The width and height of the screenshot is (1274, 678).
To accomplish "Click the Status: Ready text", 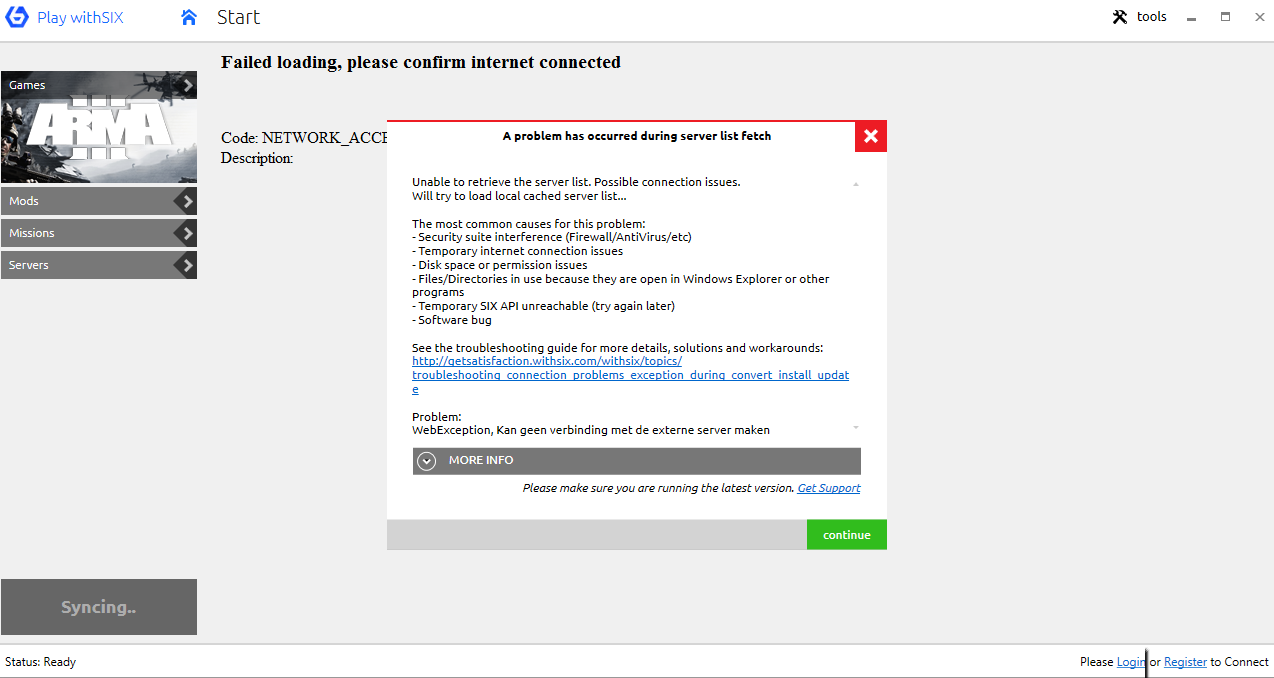I will (x=40, y=662).
